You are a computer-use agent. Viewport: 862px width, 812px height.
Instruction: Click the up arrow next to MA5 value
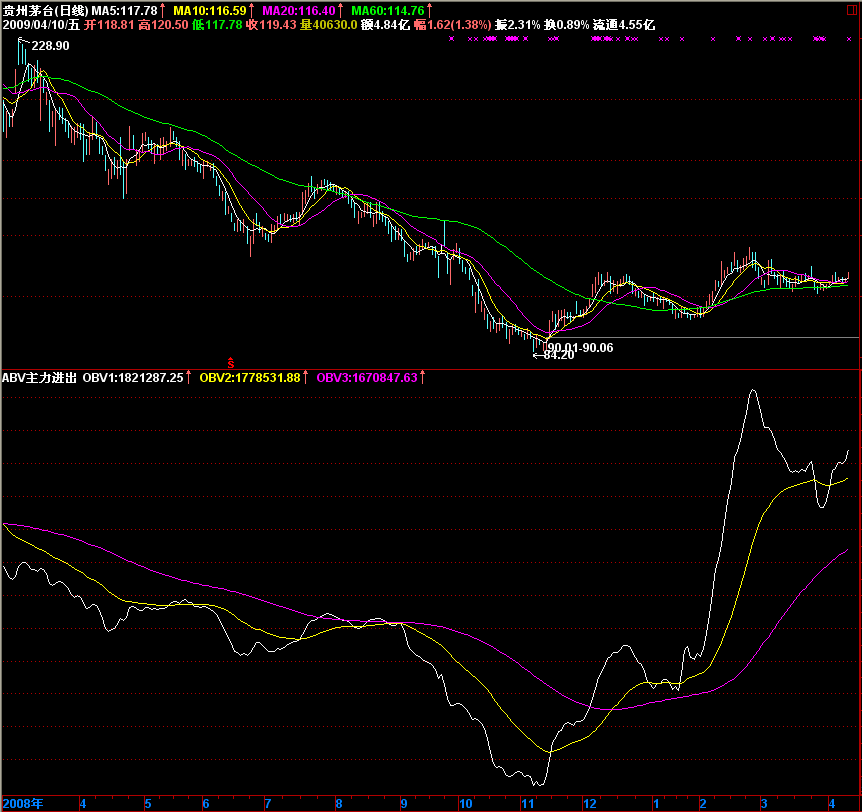164,10
